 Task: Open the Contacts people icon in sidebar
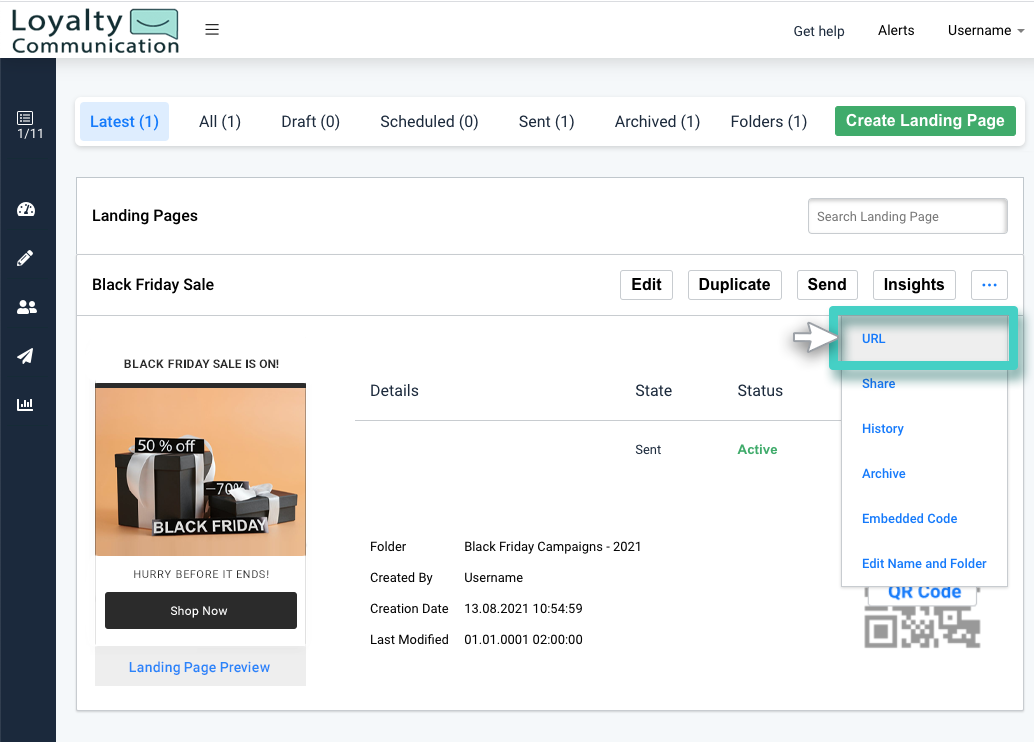(x=27, y=306)
